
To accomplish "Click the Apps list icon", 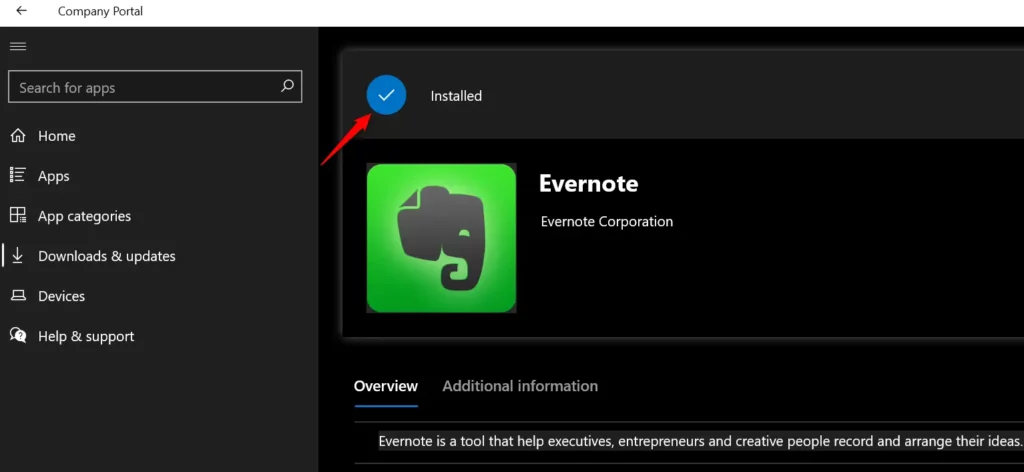I will [x=18, y=176].
